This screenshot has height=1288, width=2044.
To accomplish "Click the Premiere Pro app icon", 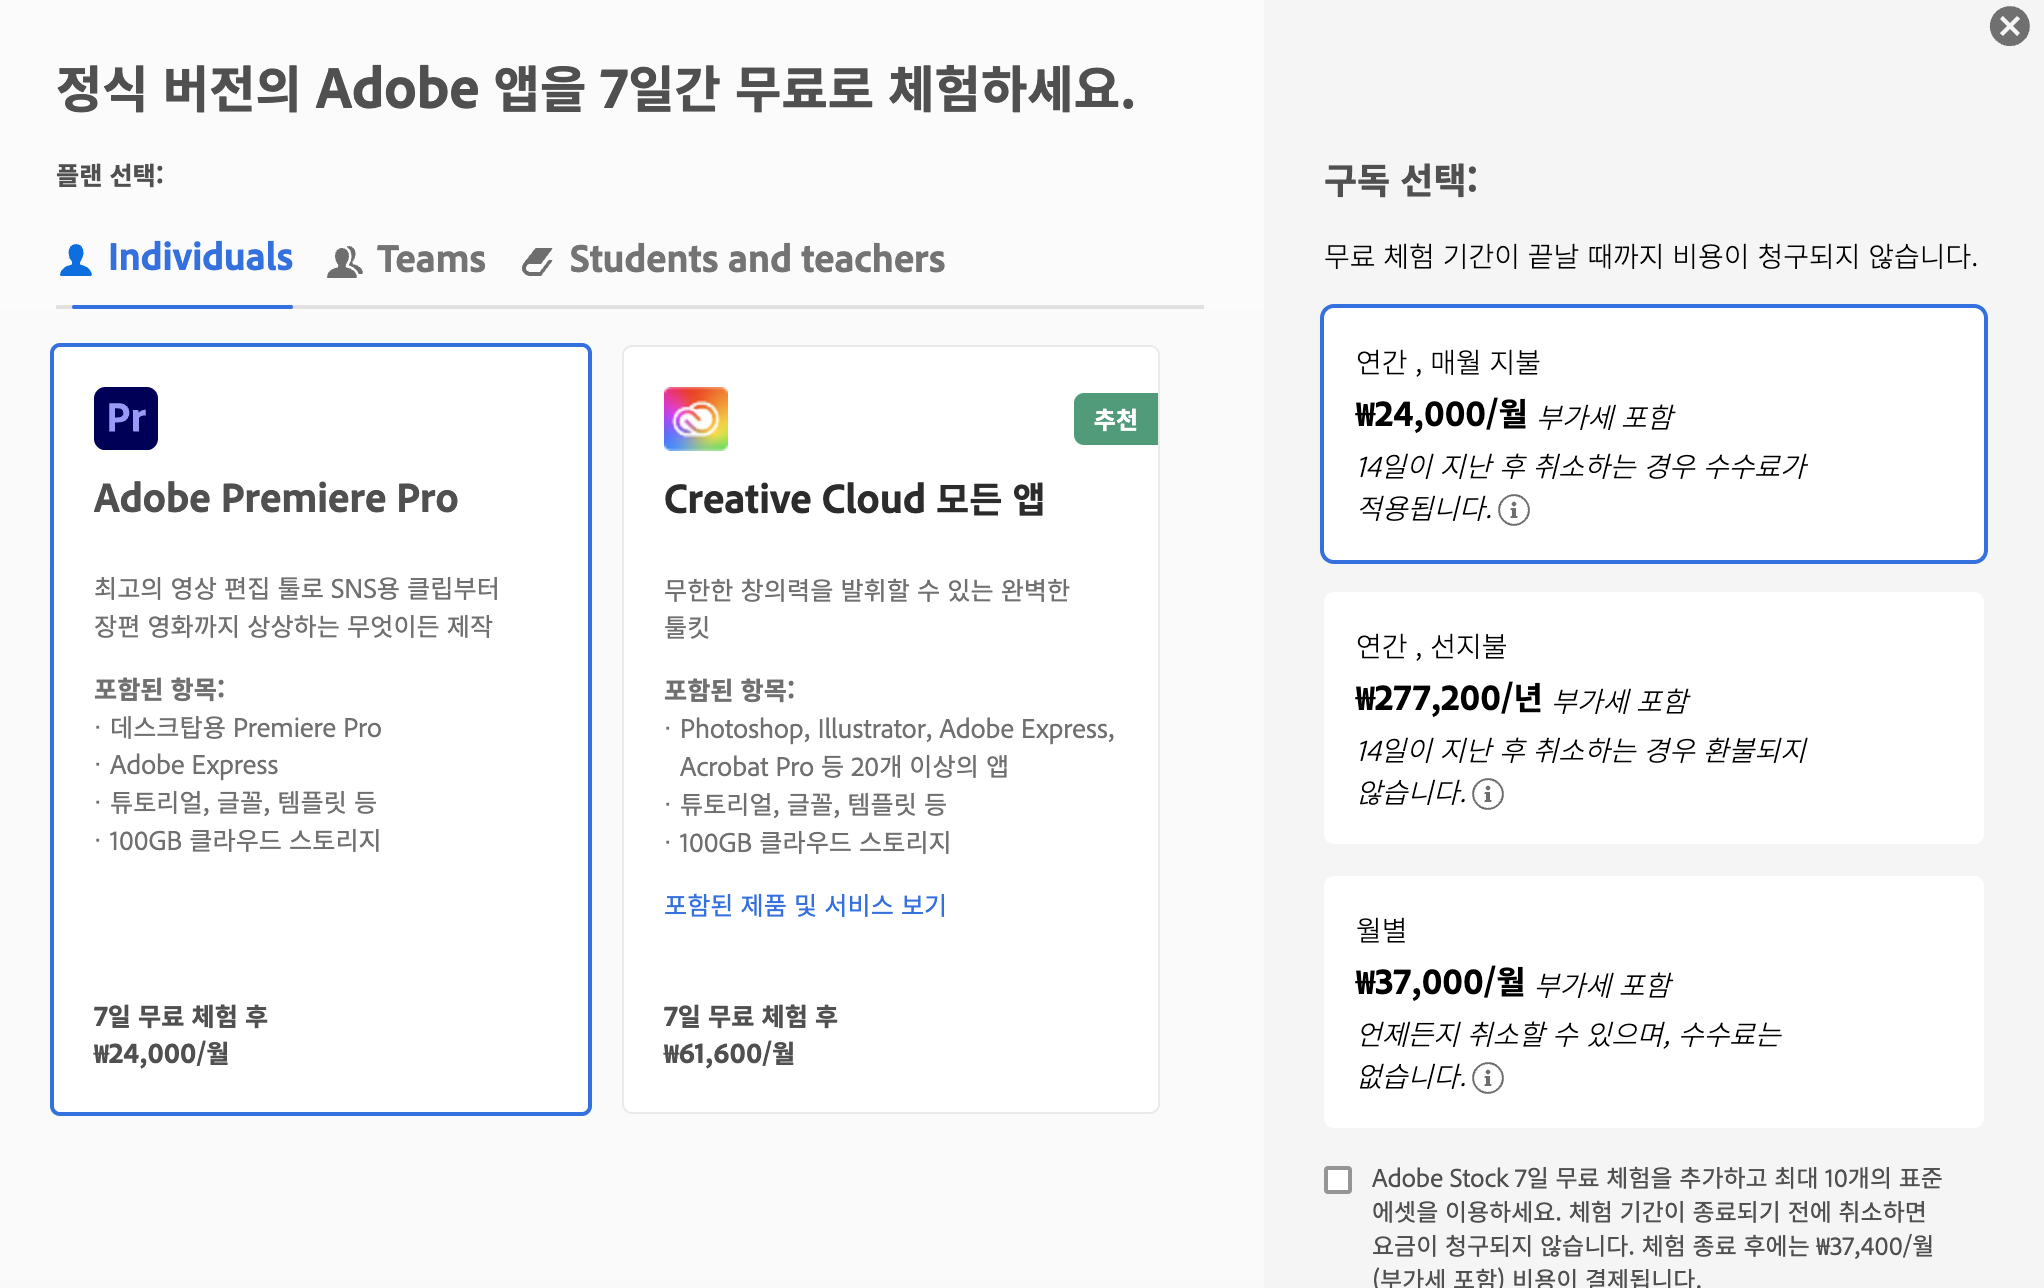I will click(126, 418).
